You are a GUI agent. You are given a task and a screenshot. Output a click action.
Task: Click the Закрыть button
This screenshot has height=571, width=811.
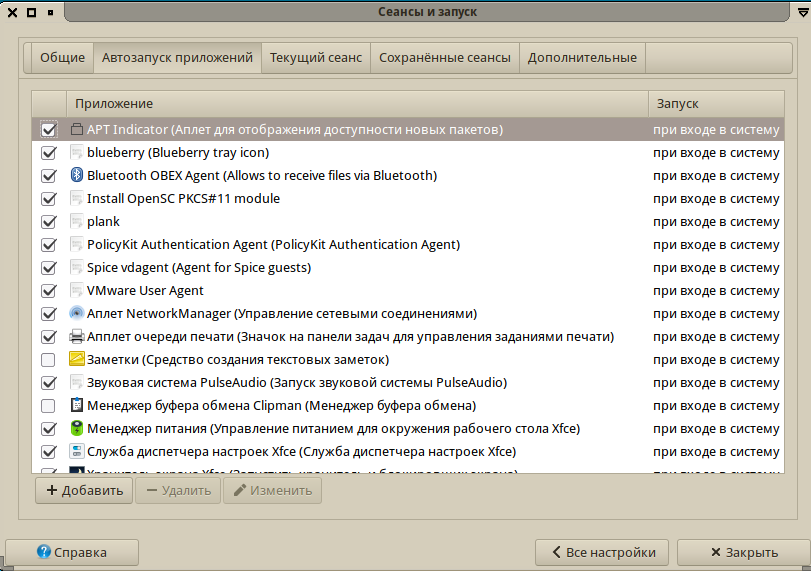(744, 552)
